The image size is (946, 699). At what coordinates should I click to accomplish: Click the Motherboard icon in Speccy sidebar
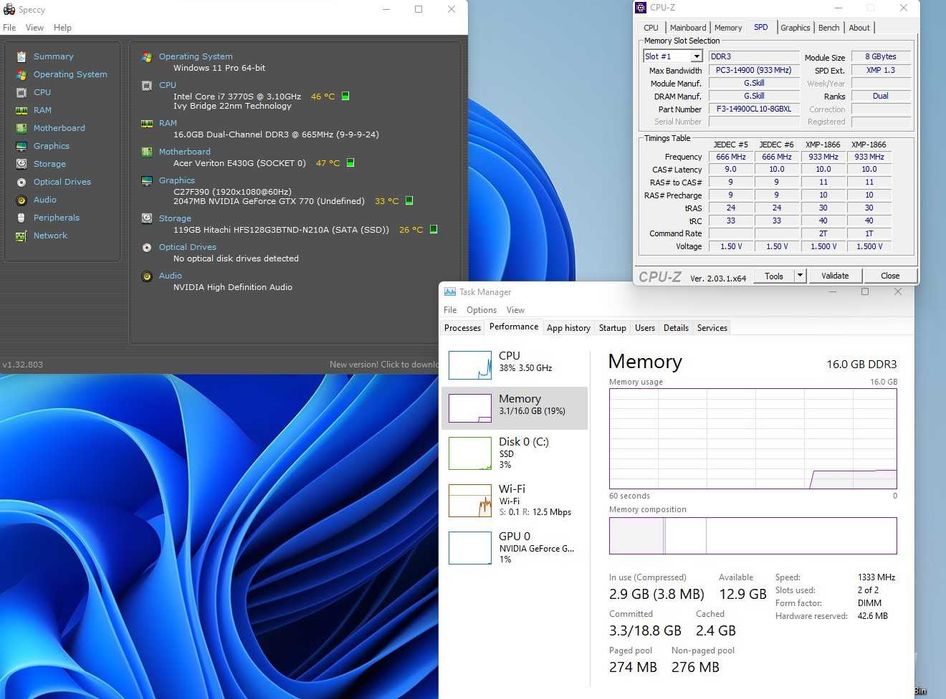pos(22,128)
